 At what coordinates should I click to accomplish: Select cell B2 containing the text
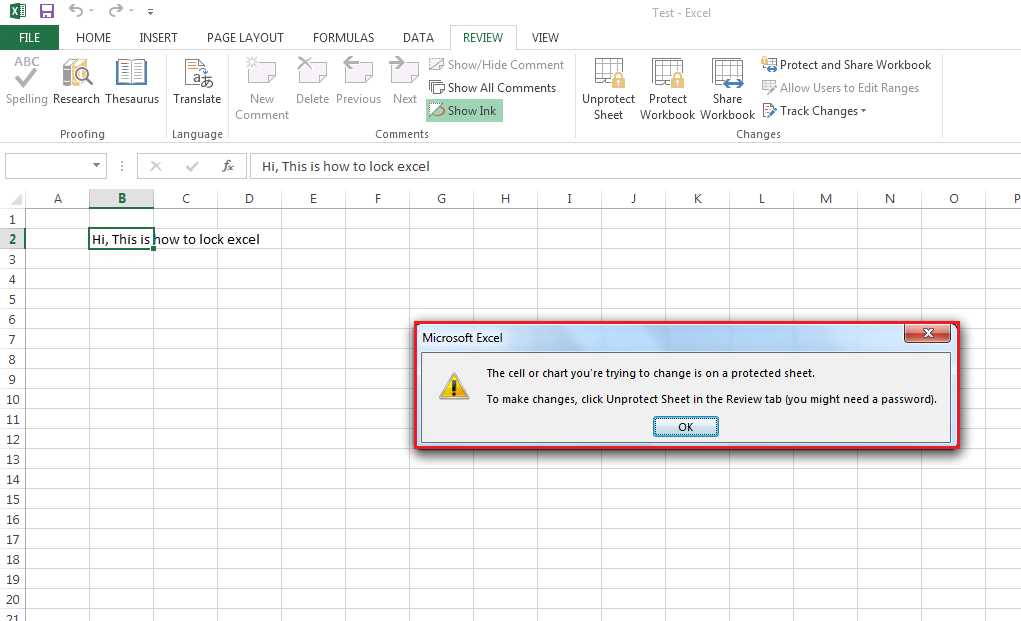point(121,239)
